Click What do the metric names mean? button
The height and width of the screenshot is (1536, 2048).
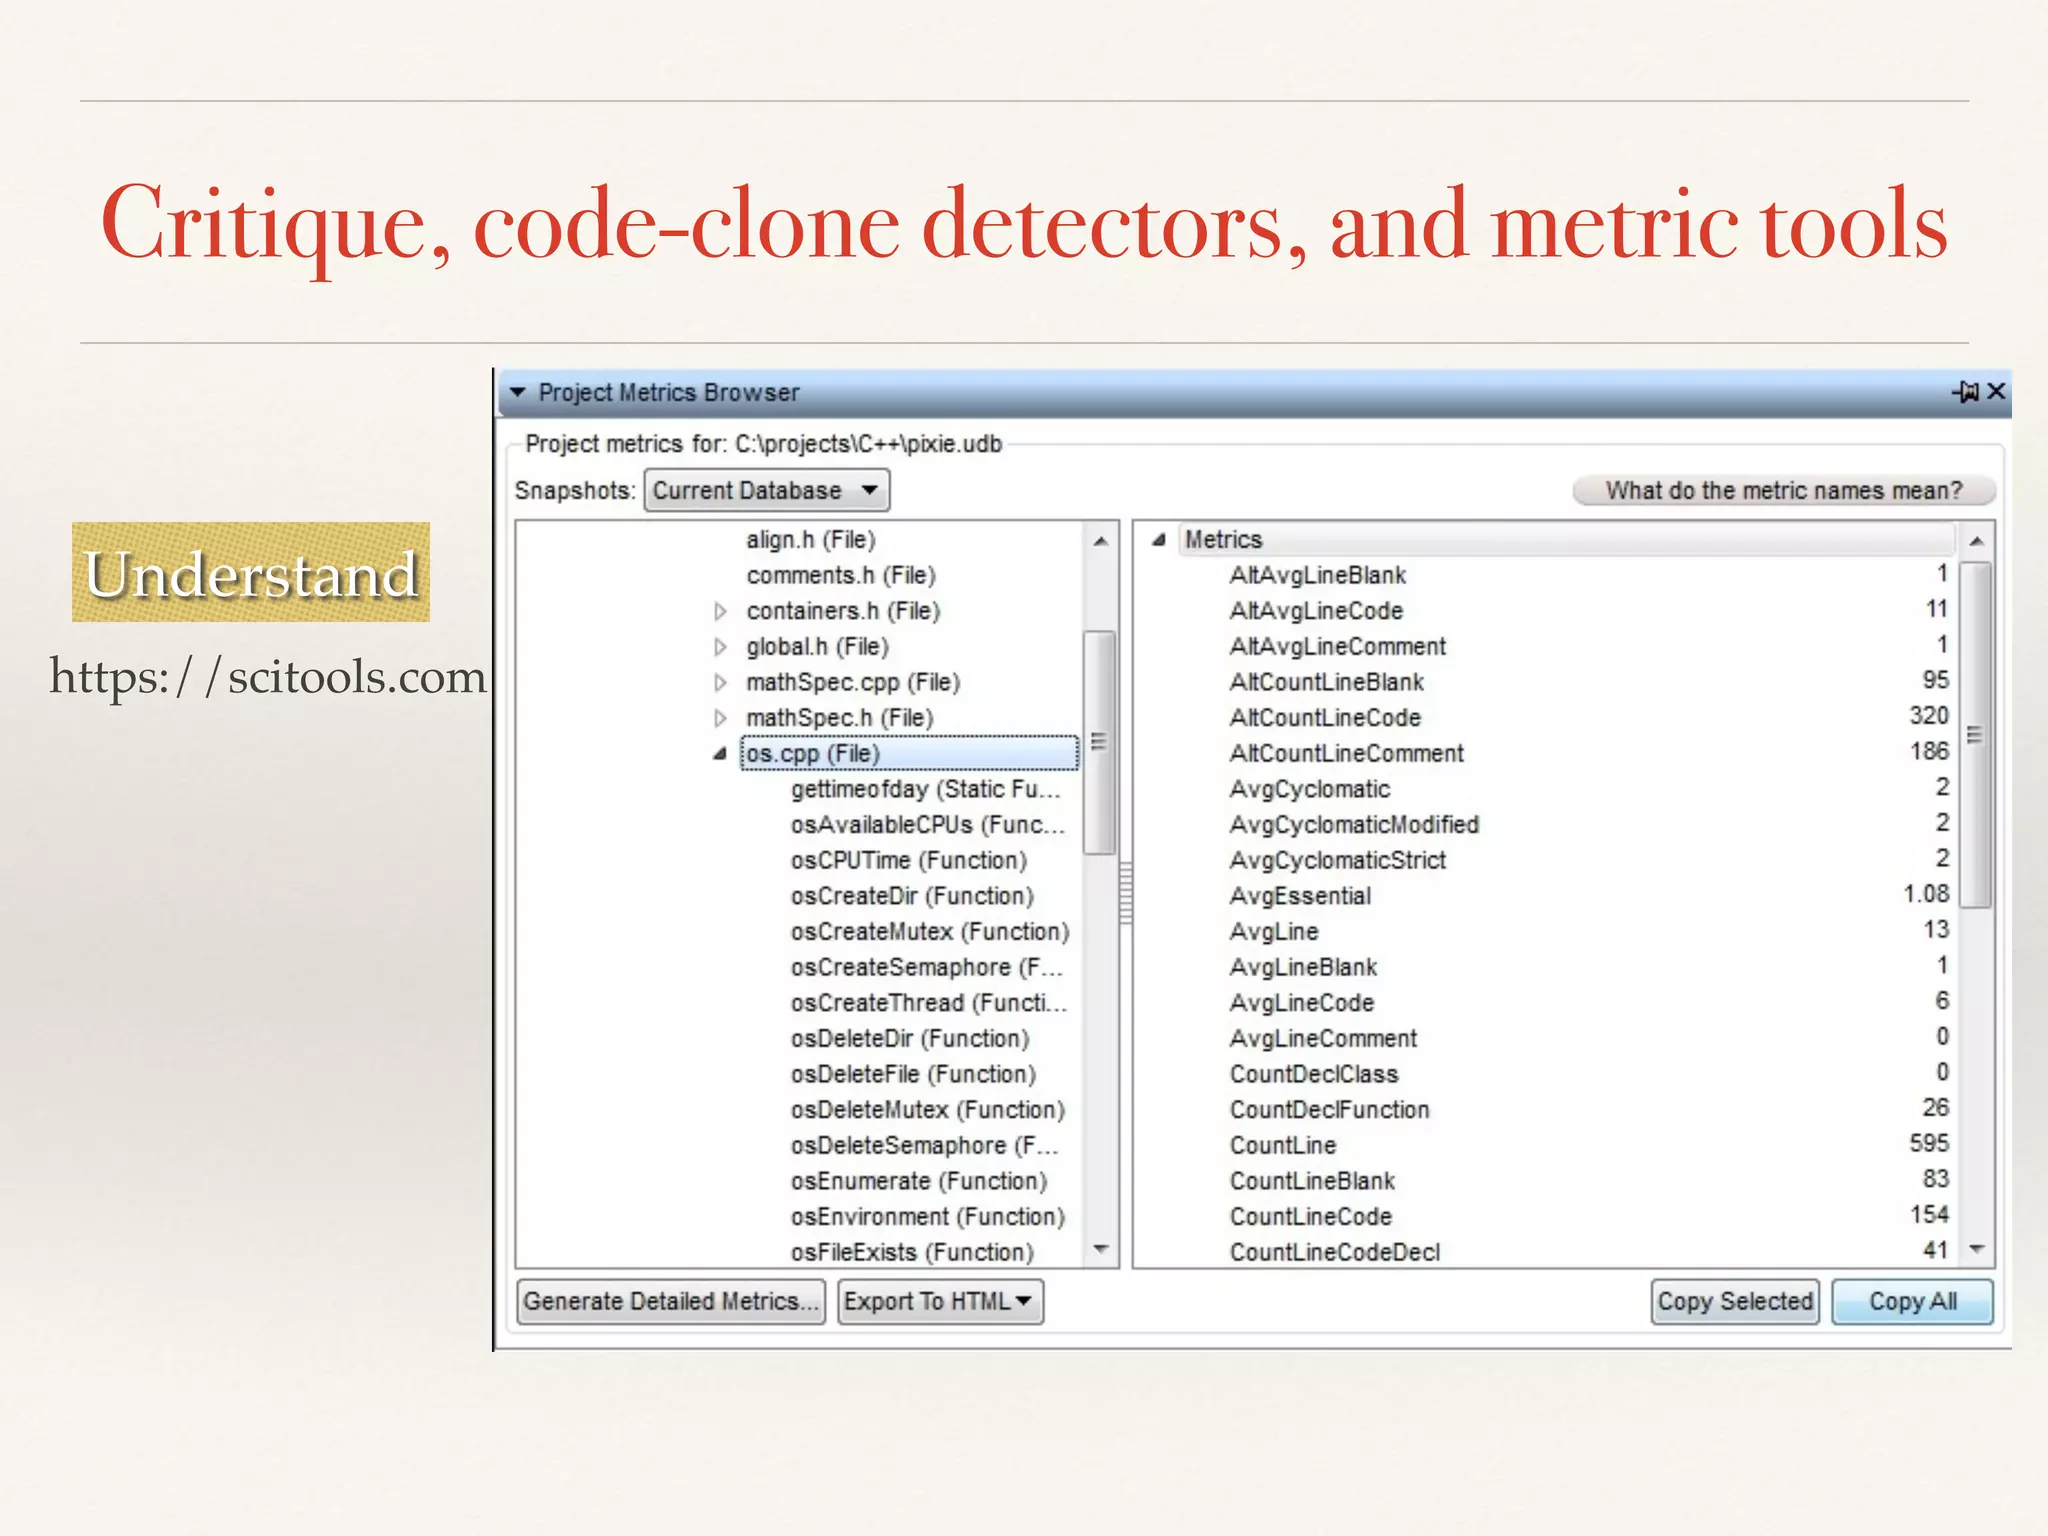pos(1784,490)
